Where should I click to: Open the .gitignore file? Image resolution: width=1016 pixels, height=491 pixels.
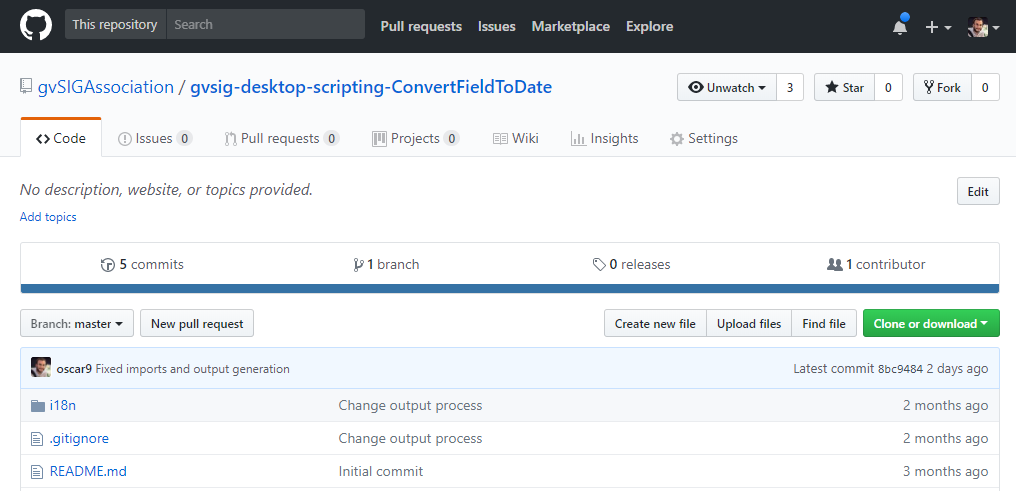tap(79, 438)
